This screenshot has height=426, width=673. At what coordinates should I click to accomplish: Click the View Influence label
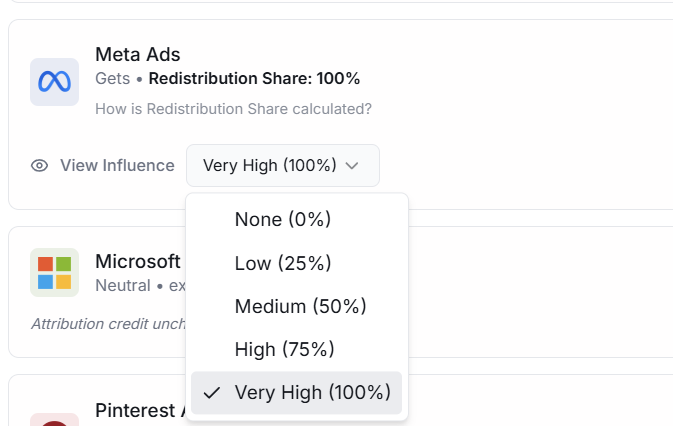coord(117,166)
